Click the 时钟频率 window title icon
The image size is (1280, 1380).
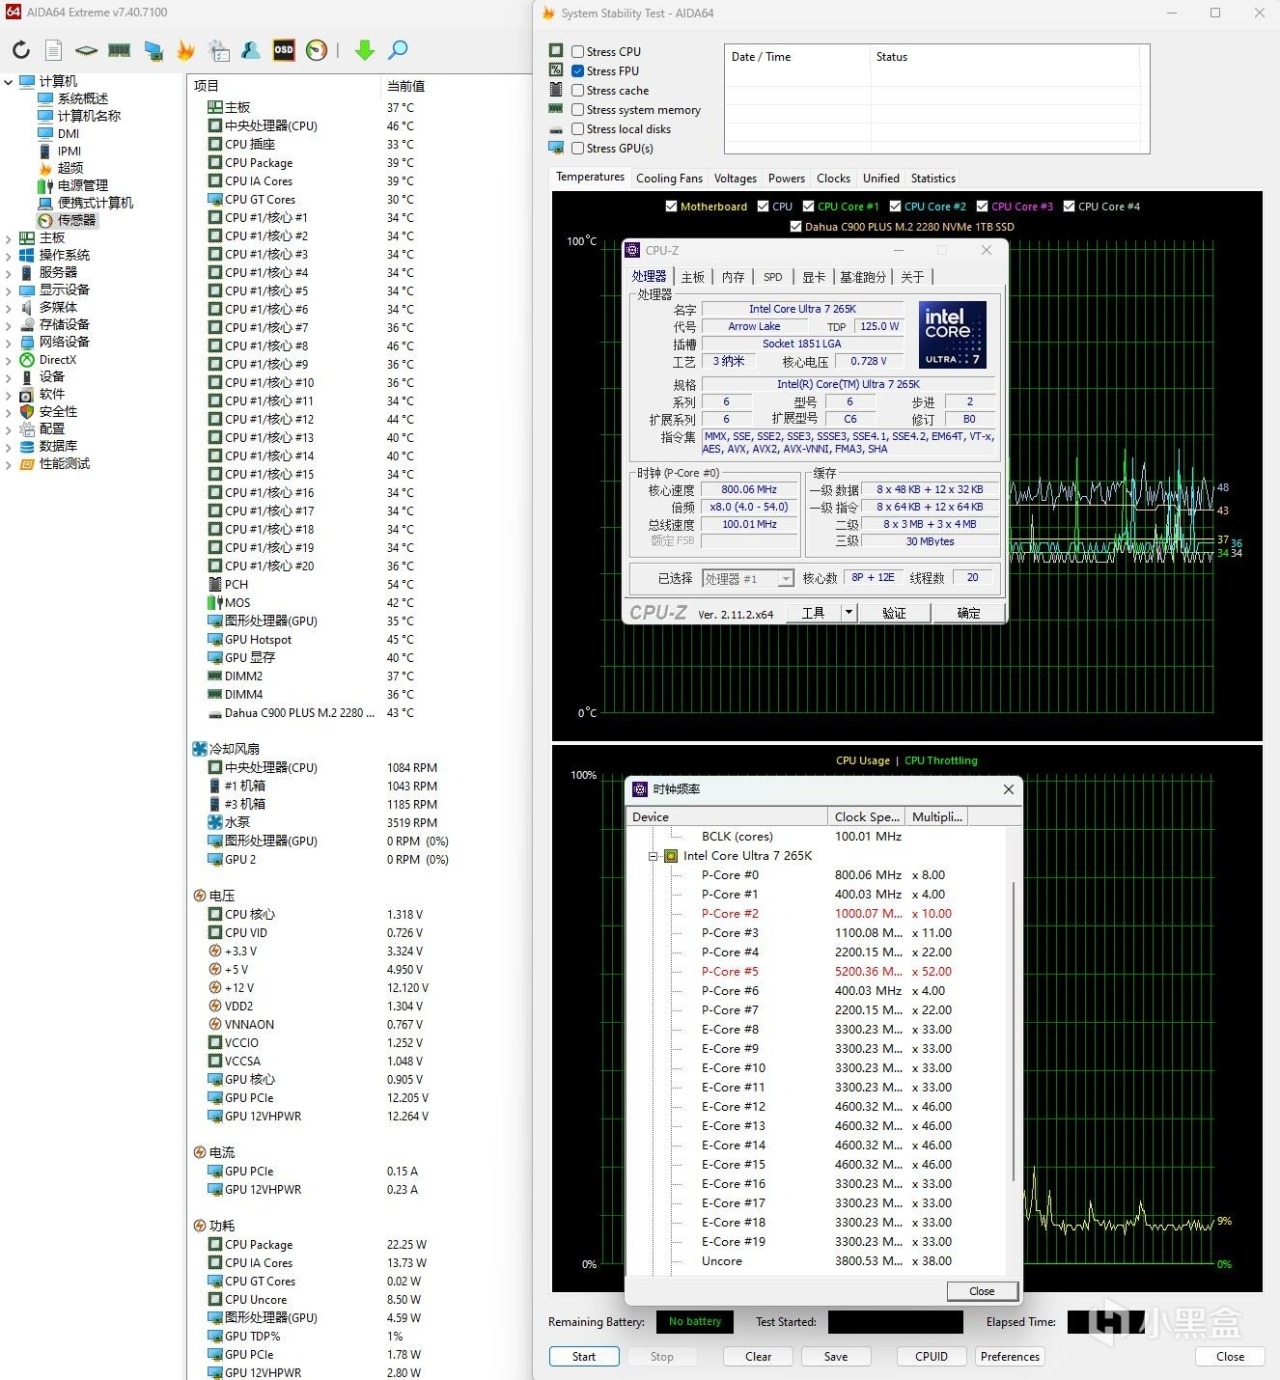coord(640,789)
